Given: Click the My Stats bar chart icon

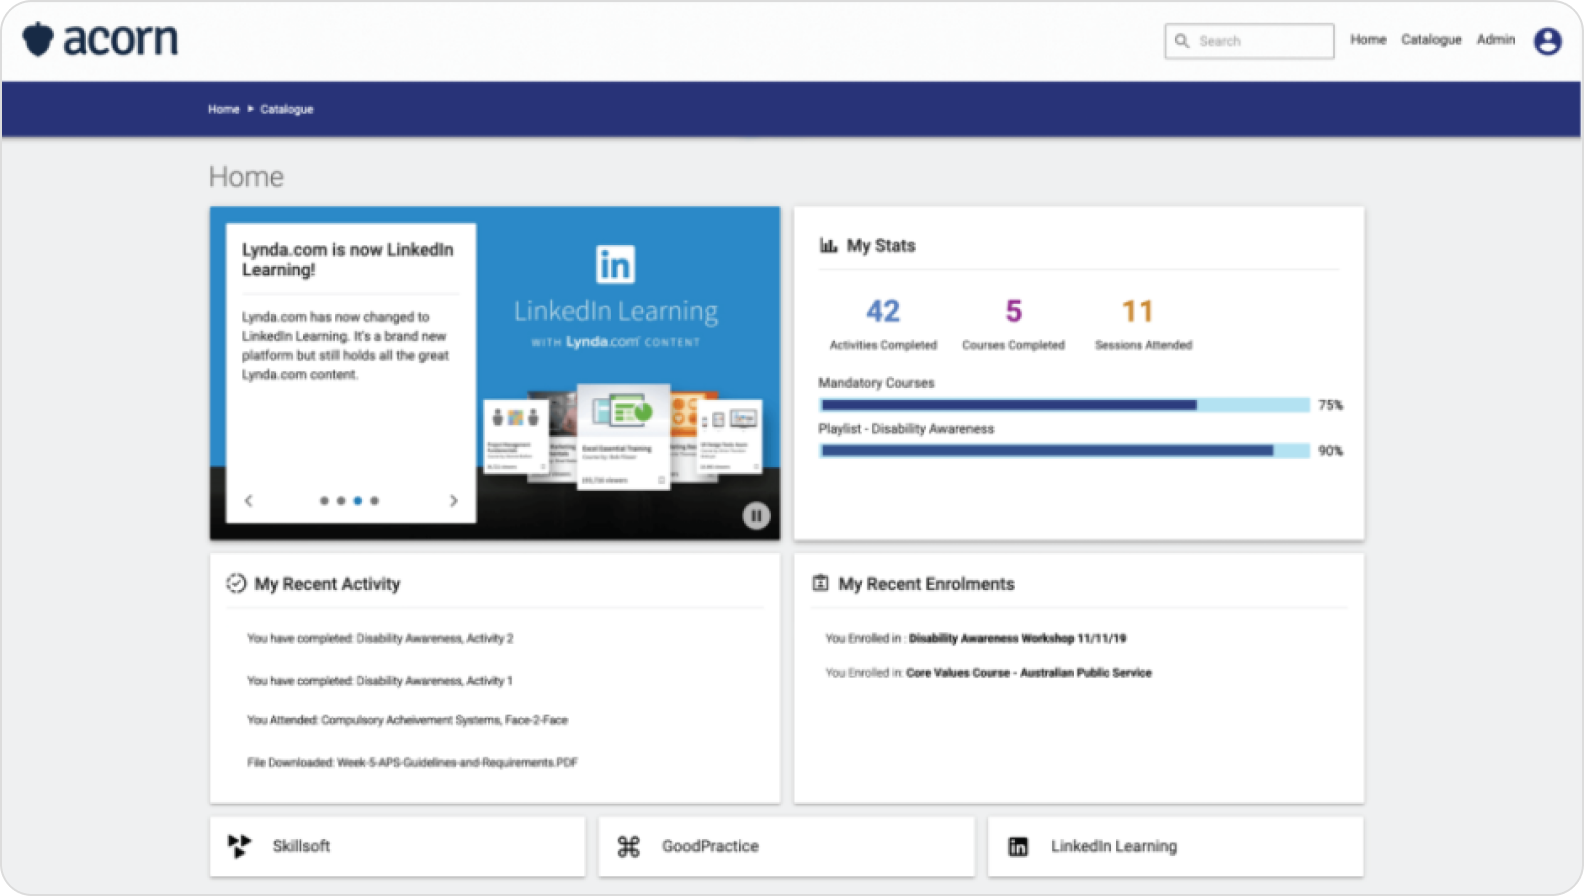Looking at the screenshot, I should click(828, 245).
